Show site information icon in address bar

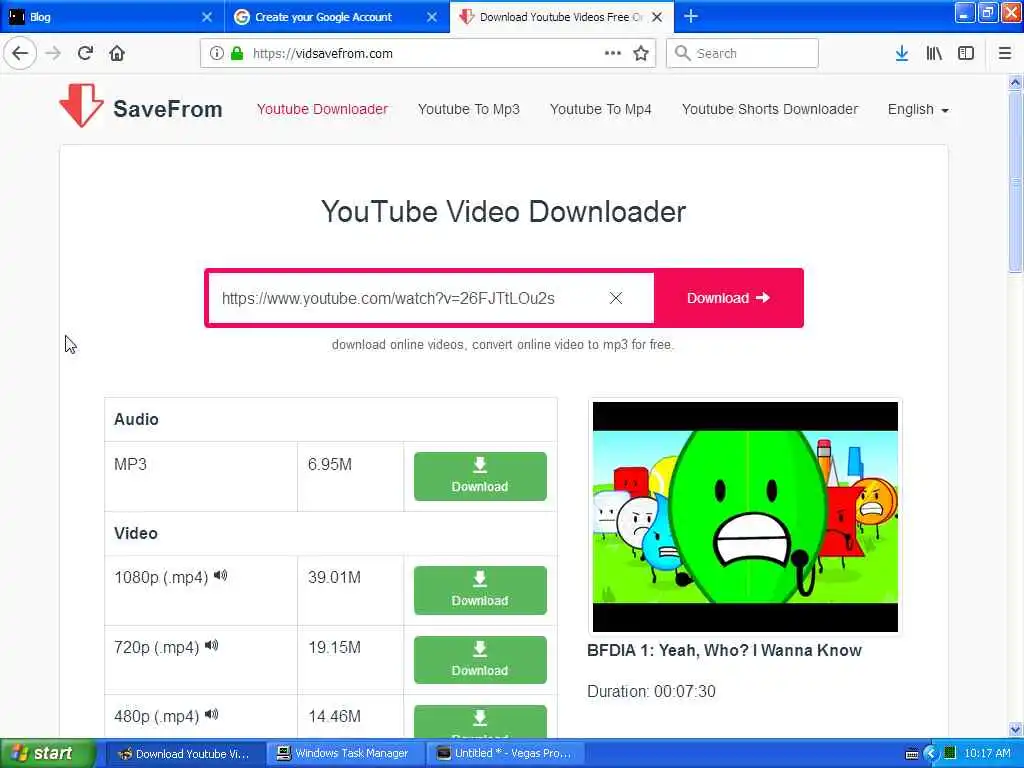[216, 54]
